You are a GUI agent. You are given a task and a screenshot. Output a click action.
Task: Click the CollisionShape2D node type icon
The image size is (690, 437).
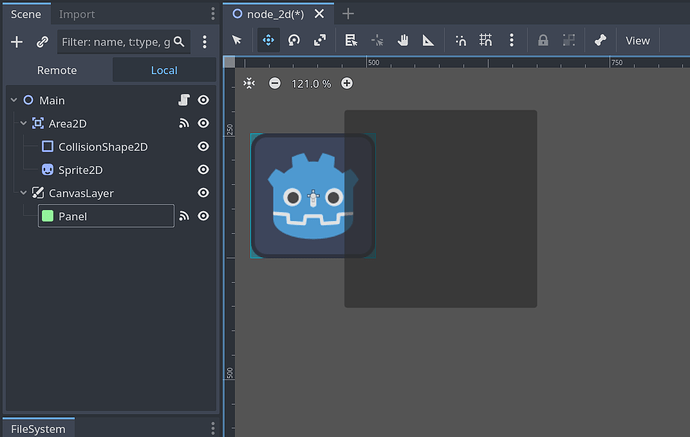coord(48,146)
